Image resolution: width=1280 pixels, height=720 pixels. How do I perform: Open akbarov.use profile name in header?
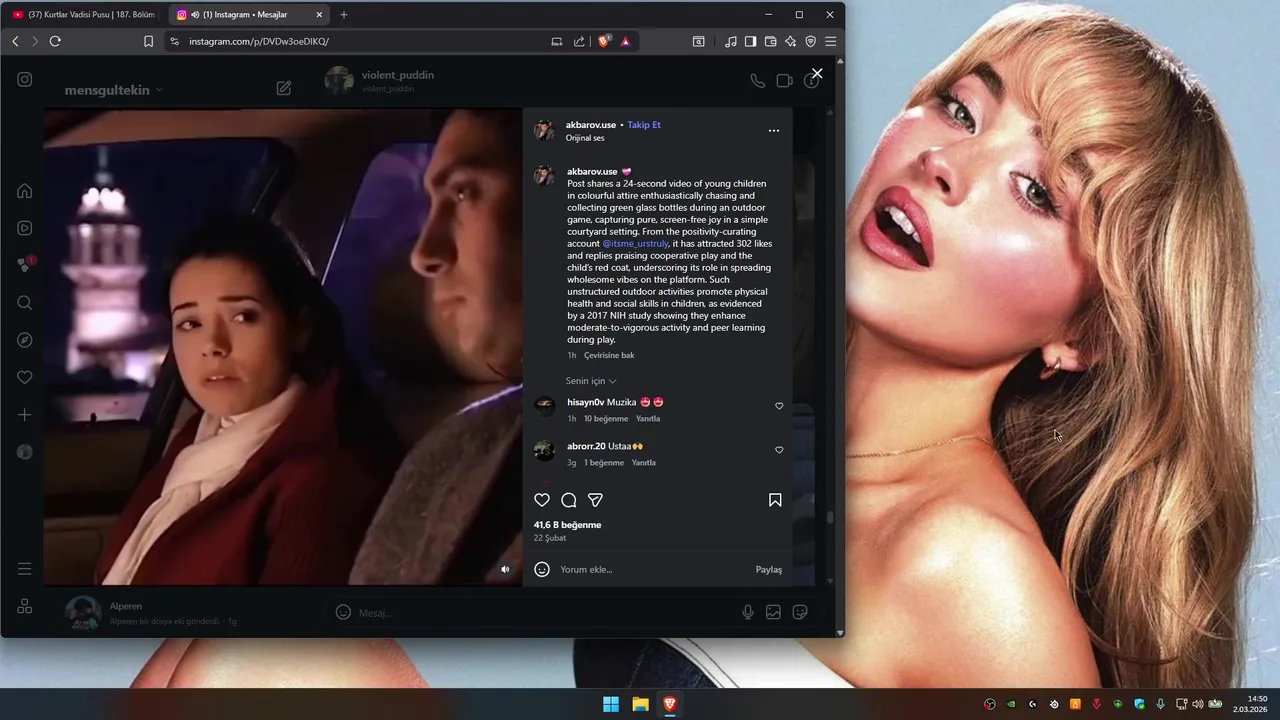(591, 125)
